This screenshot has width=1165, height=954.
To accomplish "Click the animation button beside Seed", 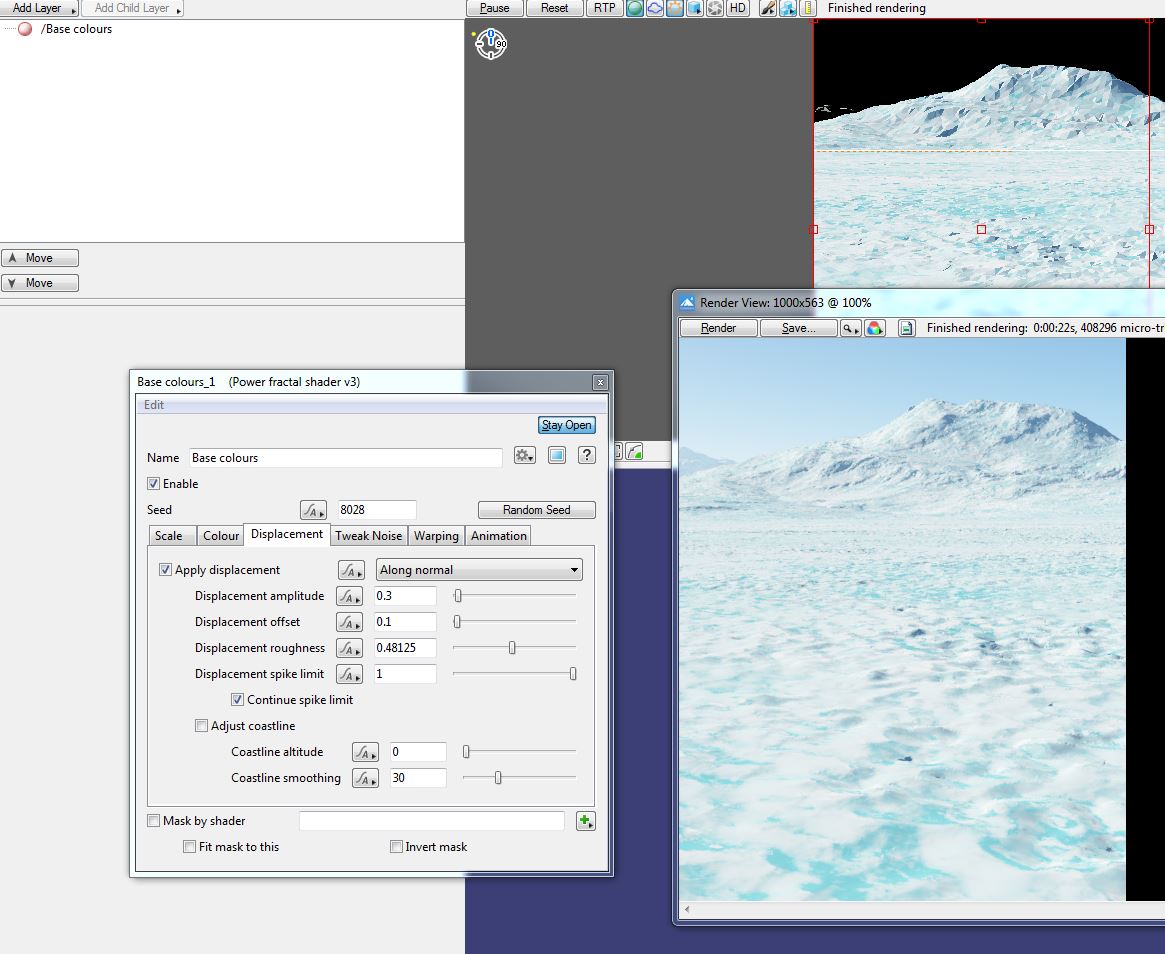I will (313, 510).
